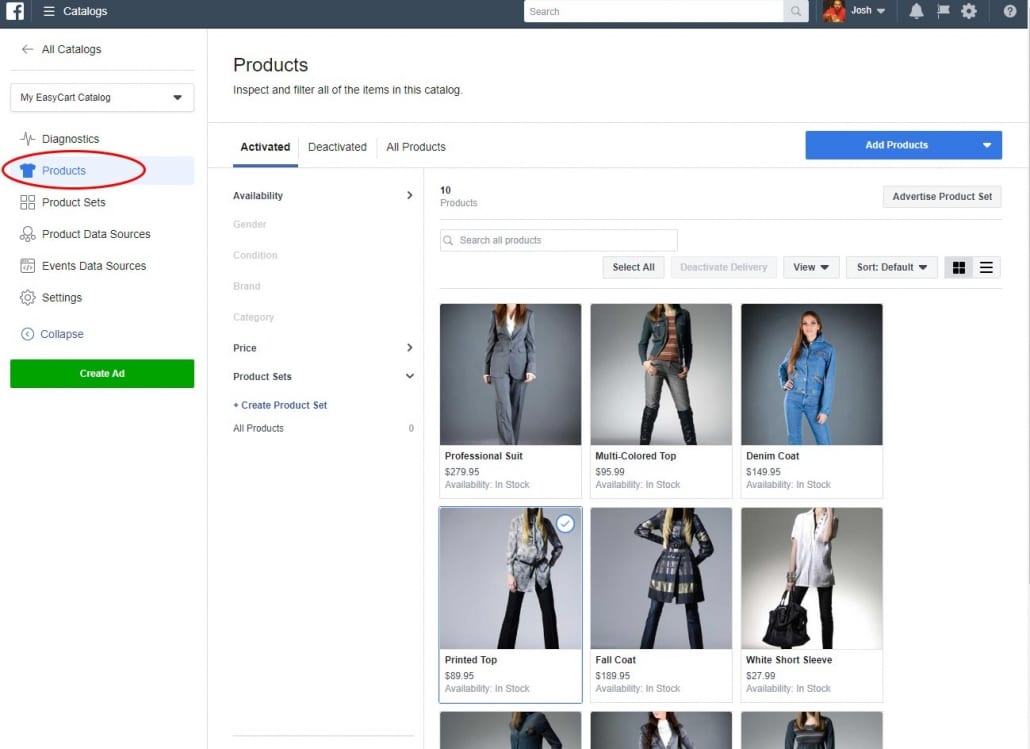Click the Facebook logo icon

tap(15, 12)
